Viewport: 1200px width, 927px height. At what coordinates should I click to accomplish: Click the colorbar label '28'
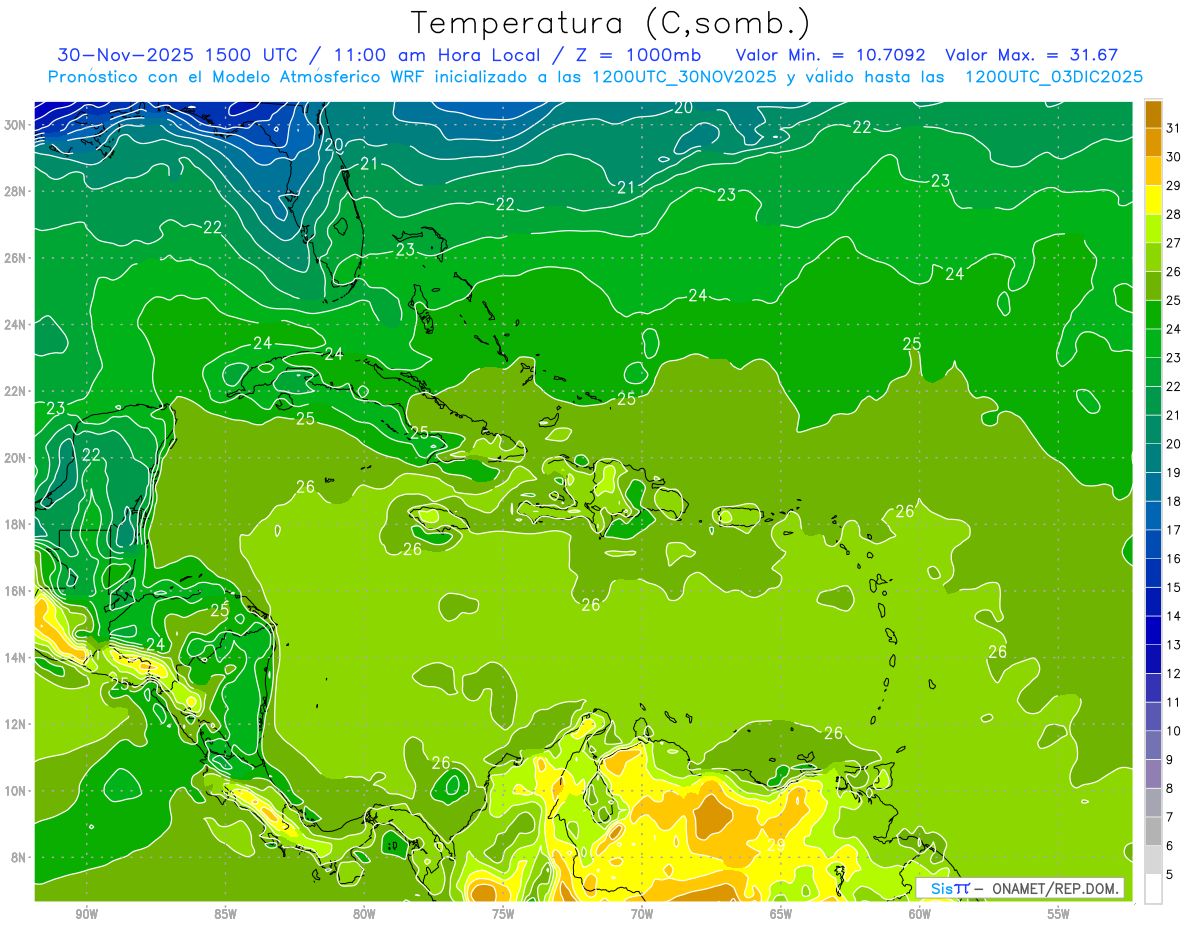(x=1173, y=214)
